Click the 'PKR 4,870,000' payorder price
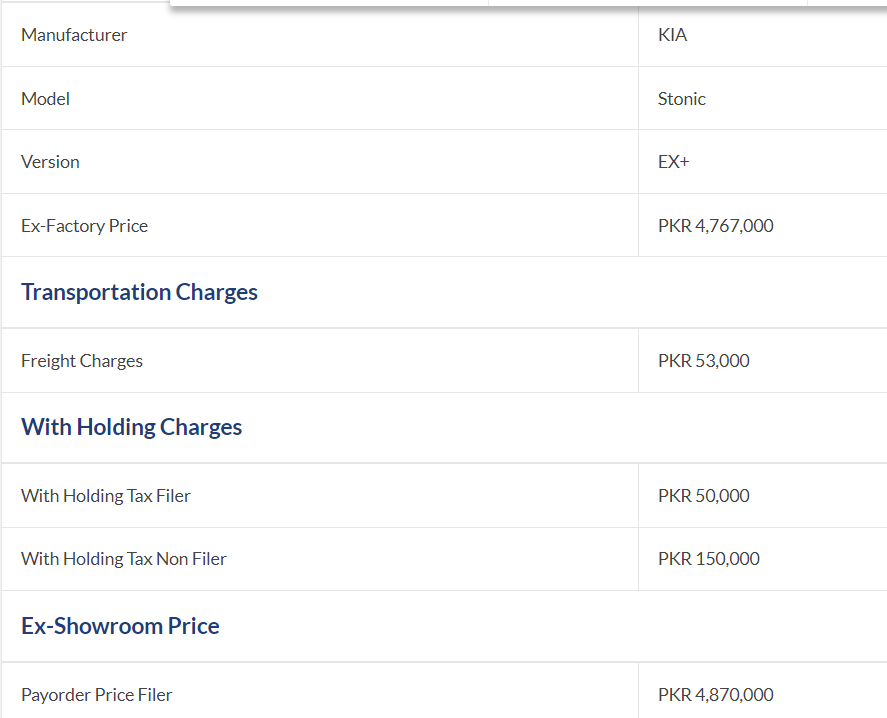Screen dimensions: 887x718 tap(716, 695)
